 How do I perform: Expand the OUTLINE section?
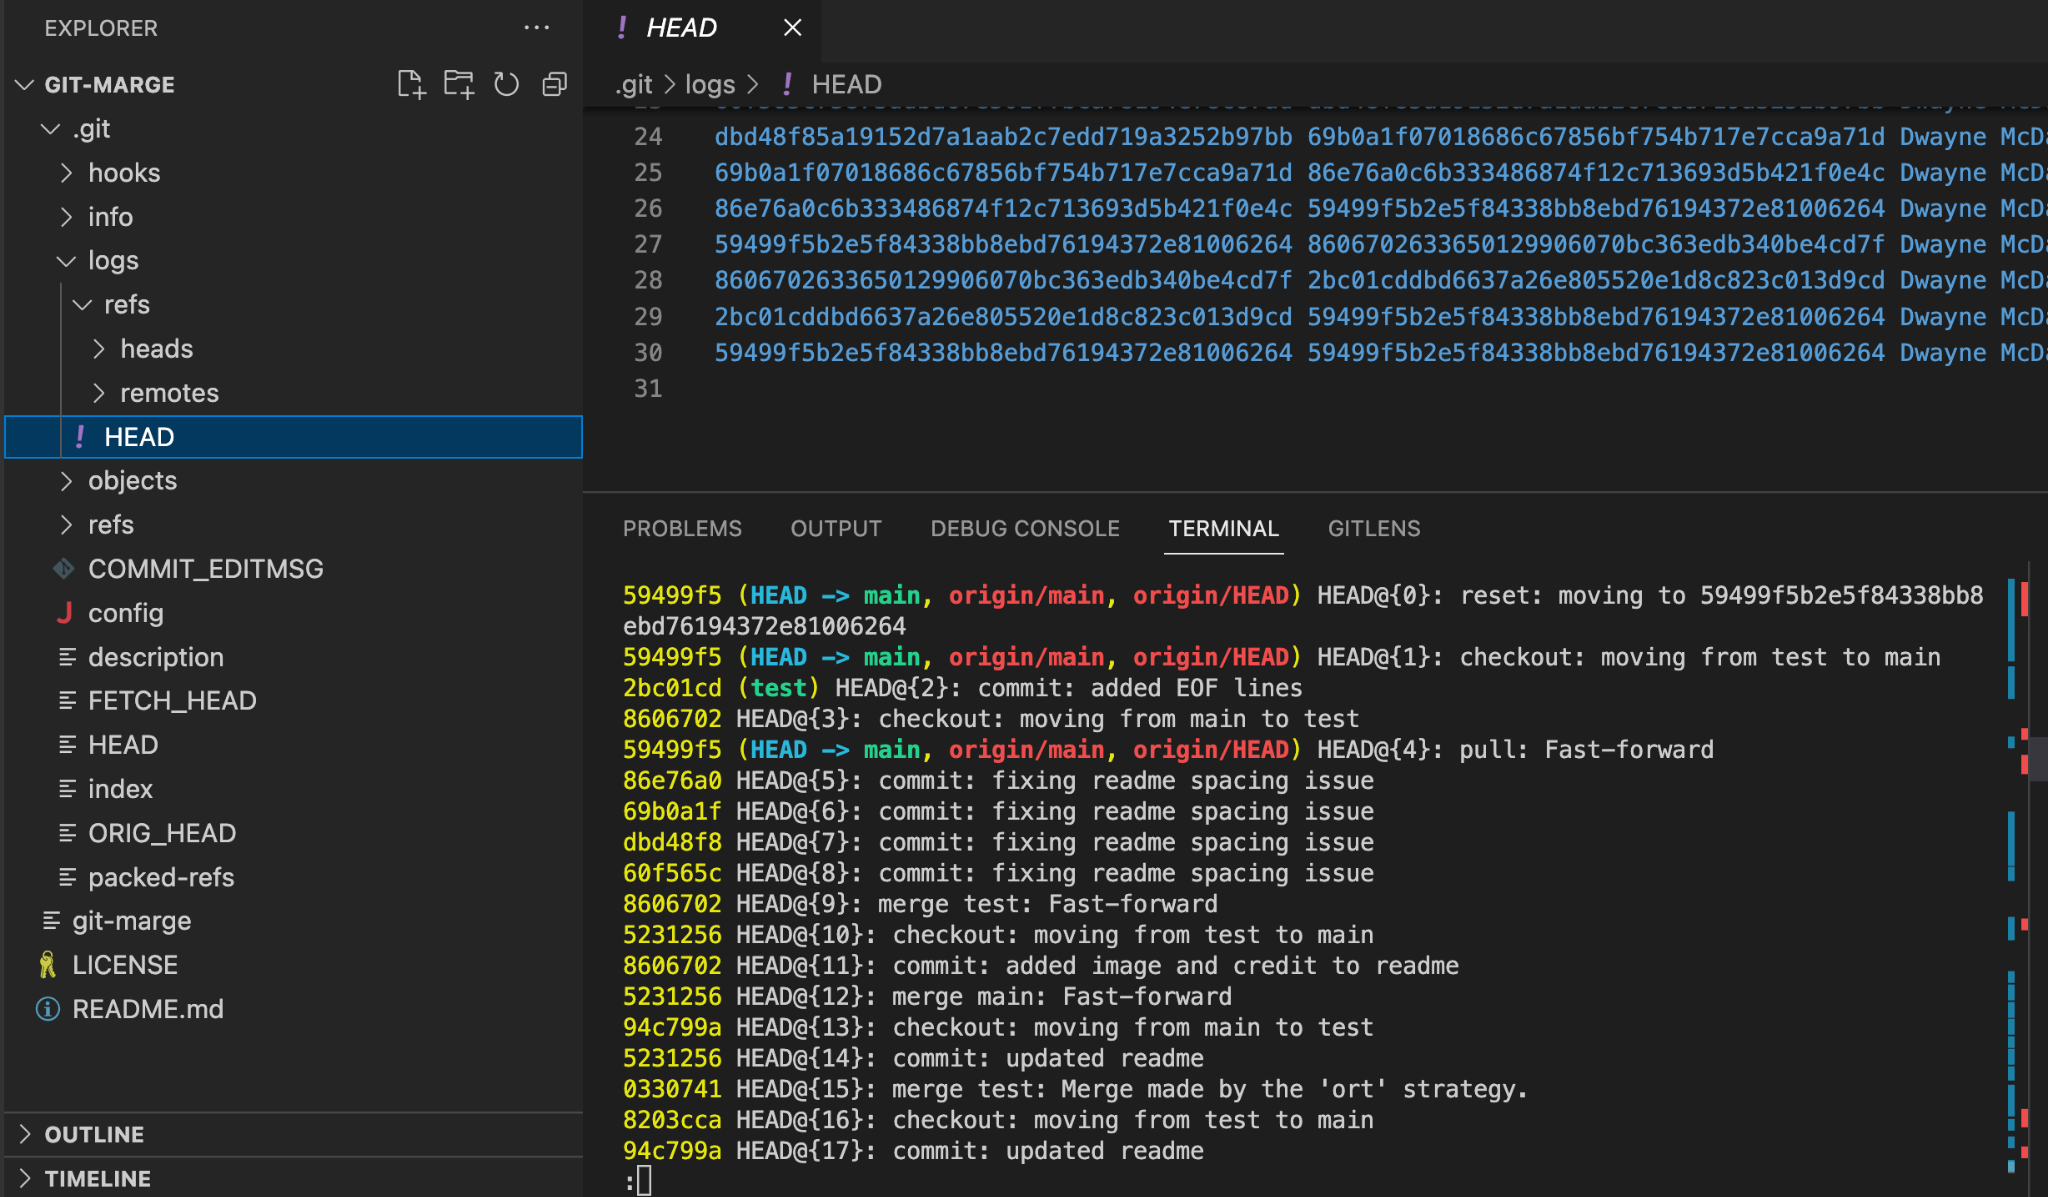point(94,1134)
